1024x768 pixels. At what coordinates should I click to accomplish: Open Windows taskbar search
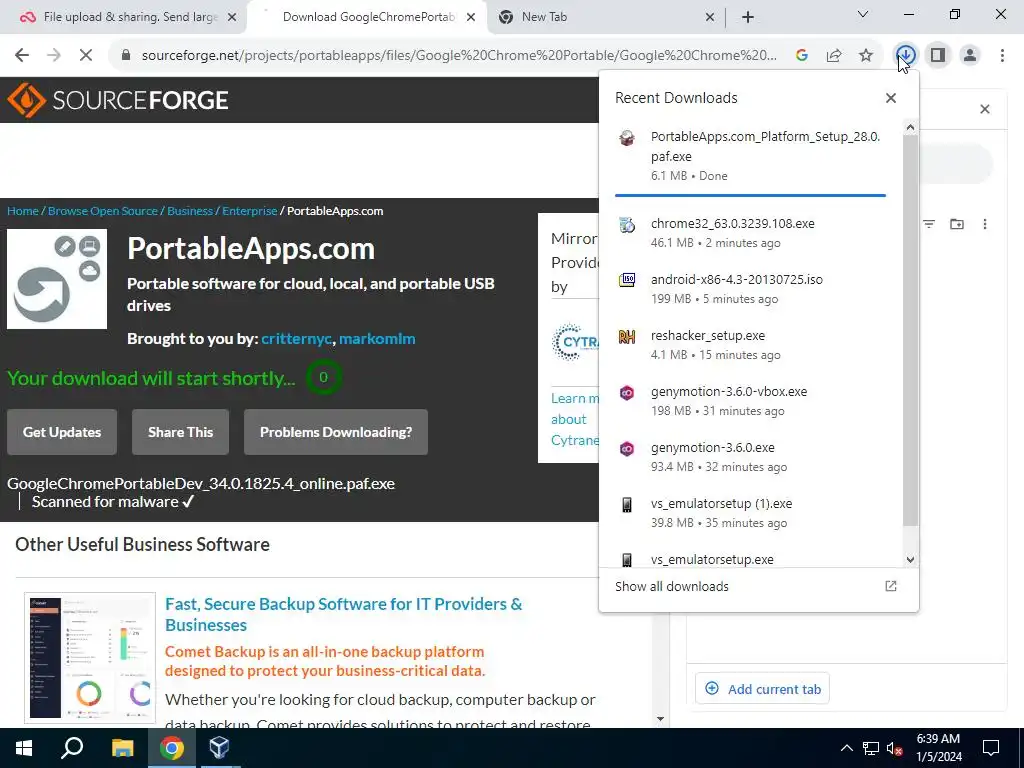tap(72, 748)
